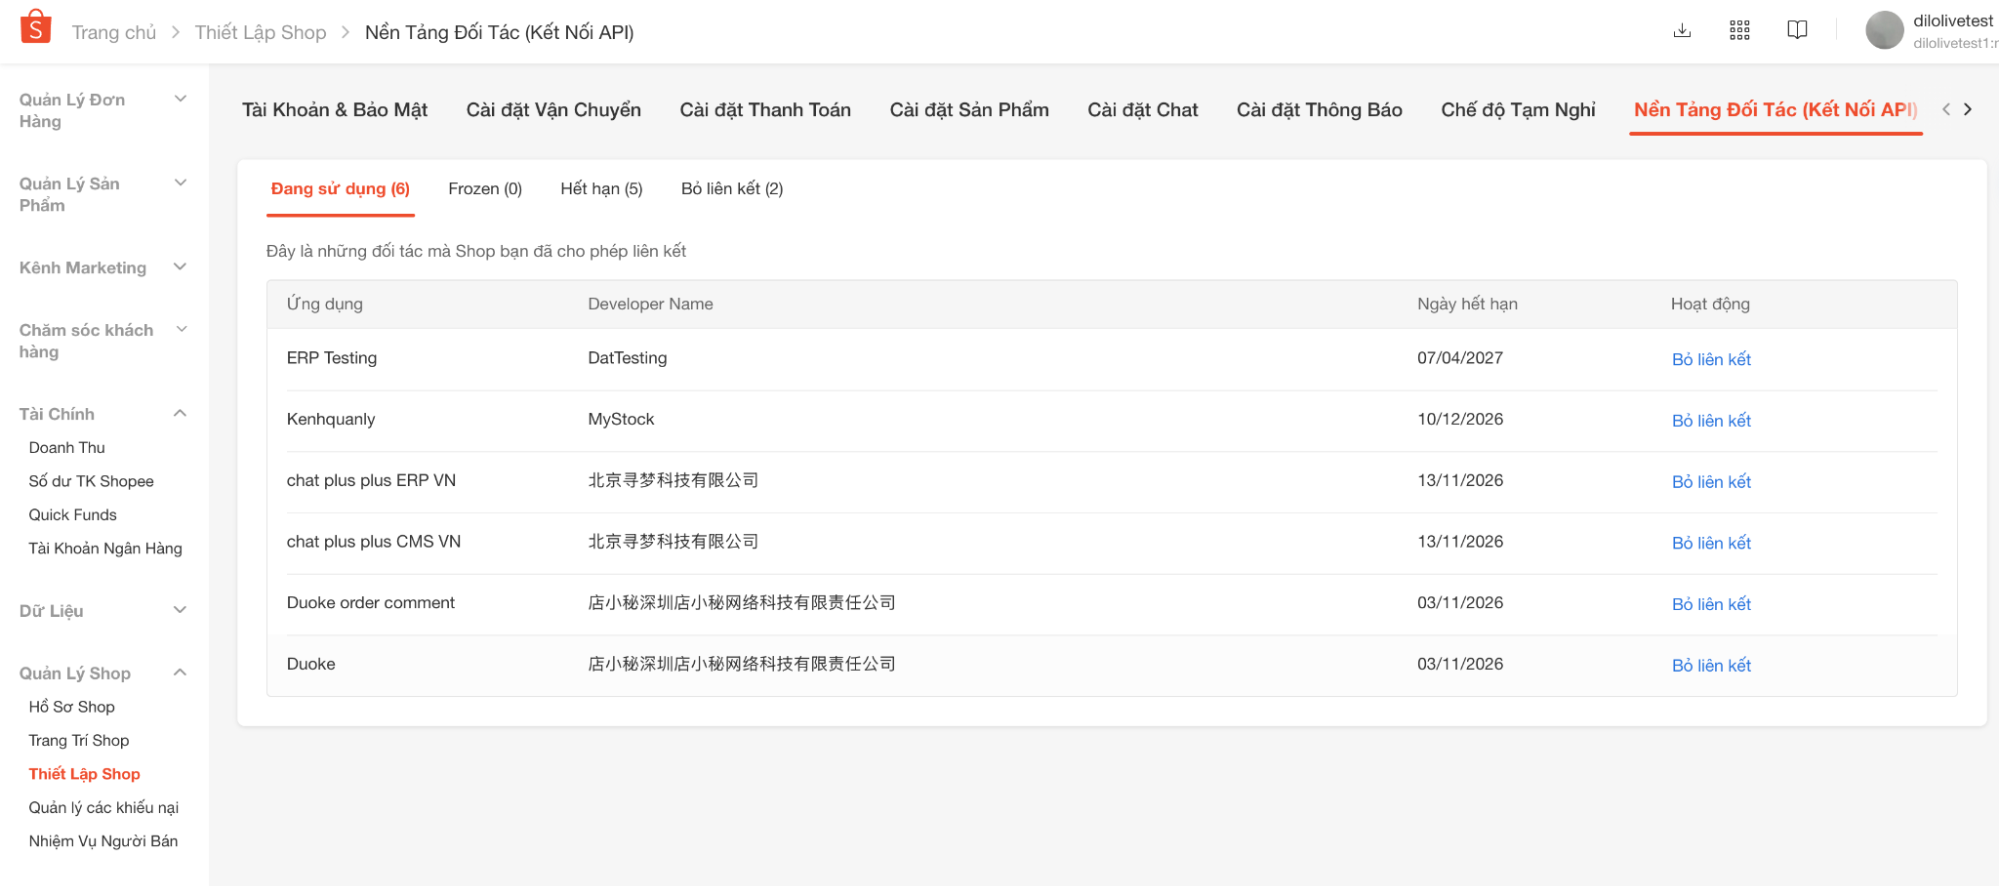Open Doanh Thu in sidebar
1999x887 pixels.
(x=67, y=447)
